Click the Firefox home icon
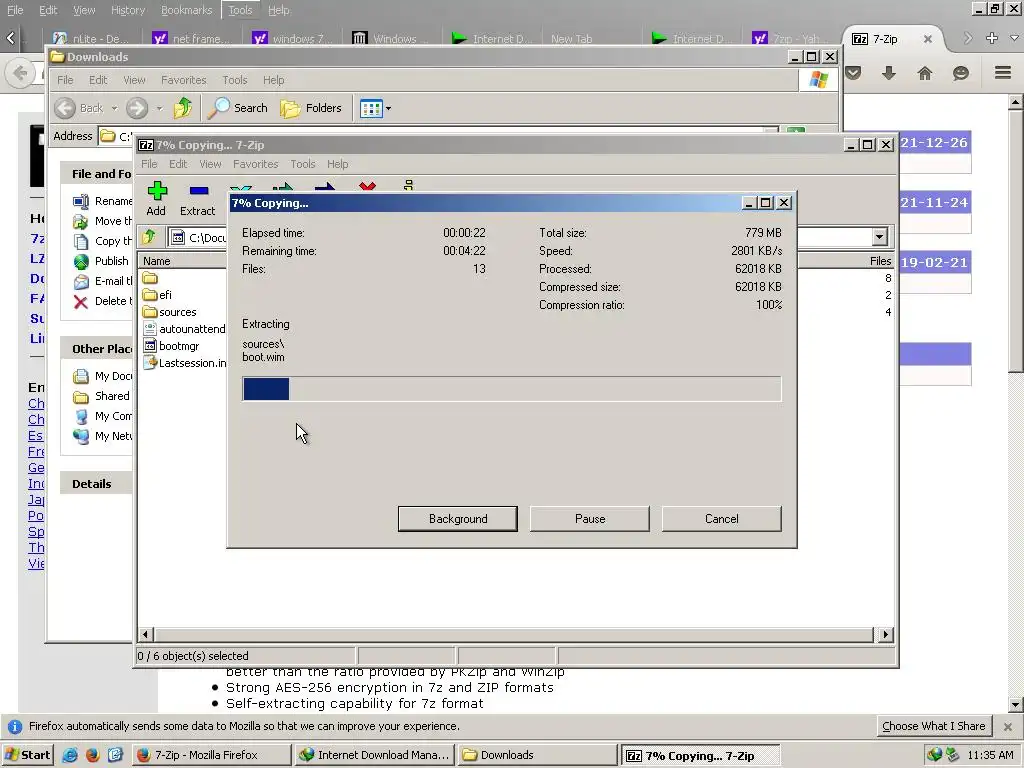Image resolution: width=1024 pixels, height=768 pixels. coord(925,73)
